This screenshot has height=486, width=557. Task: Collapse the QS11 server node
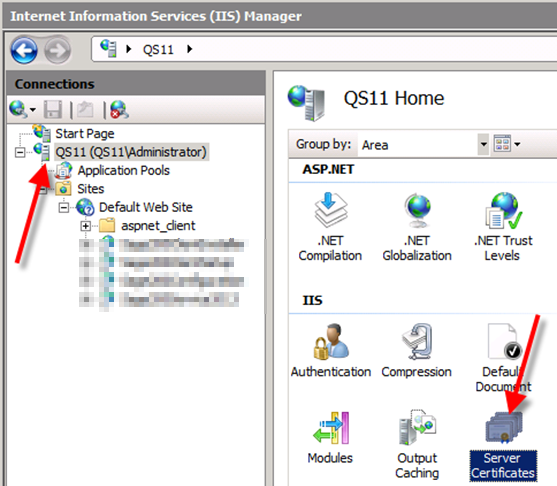(20, 152)
